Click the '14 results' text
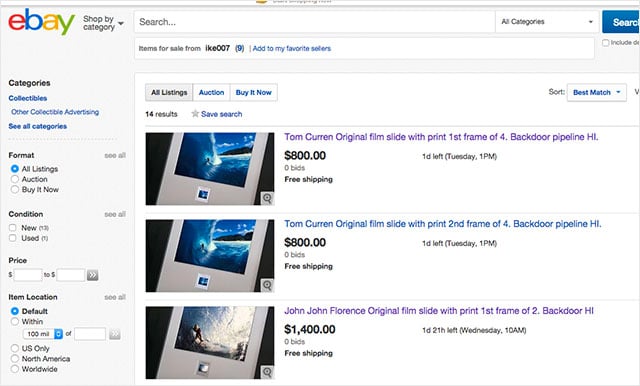The height and width of the screenshot is (386, 640). coord(161,114)
